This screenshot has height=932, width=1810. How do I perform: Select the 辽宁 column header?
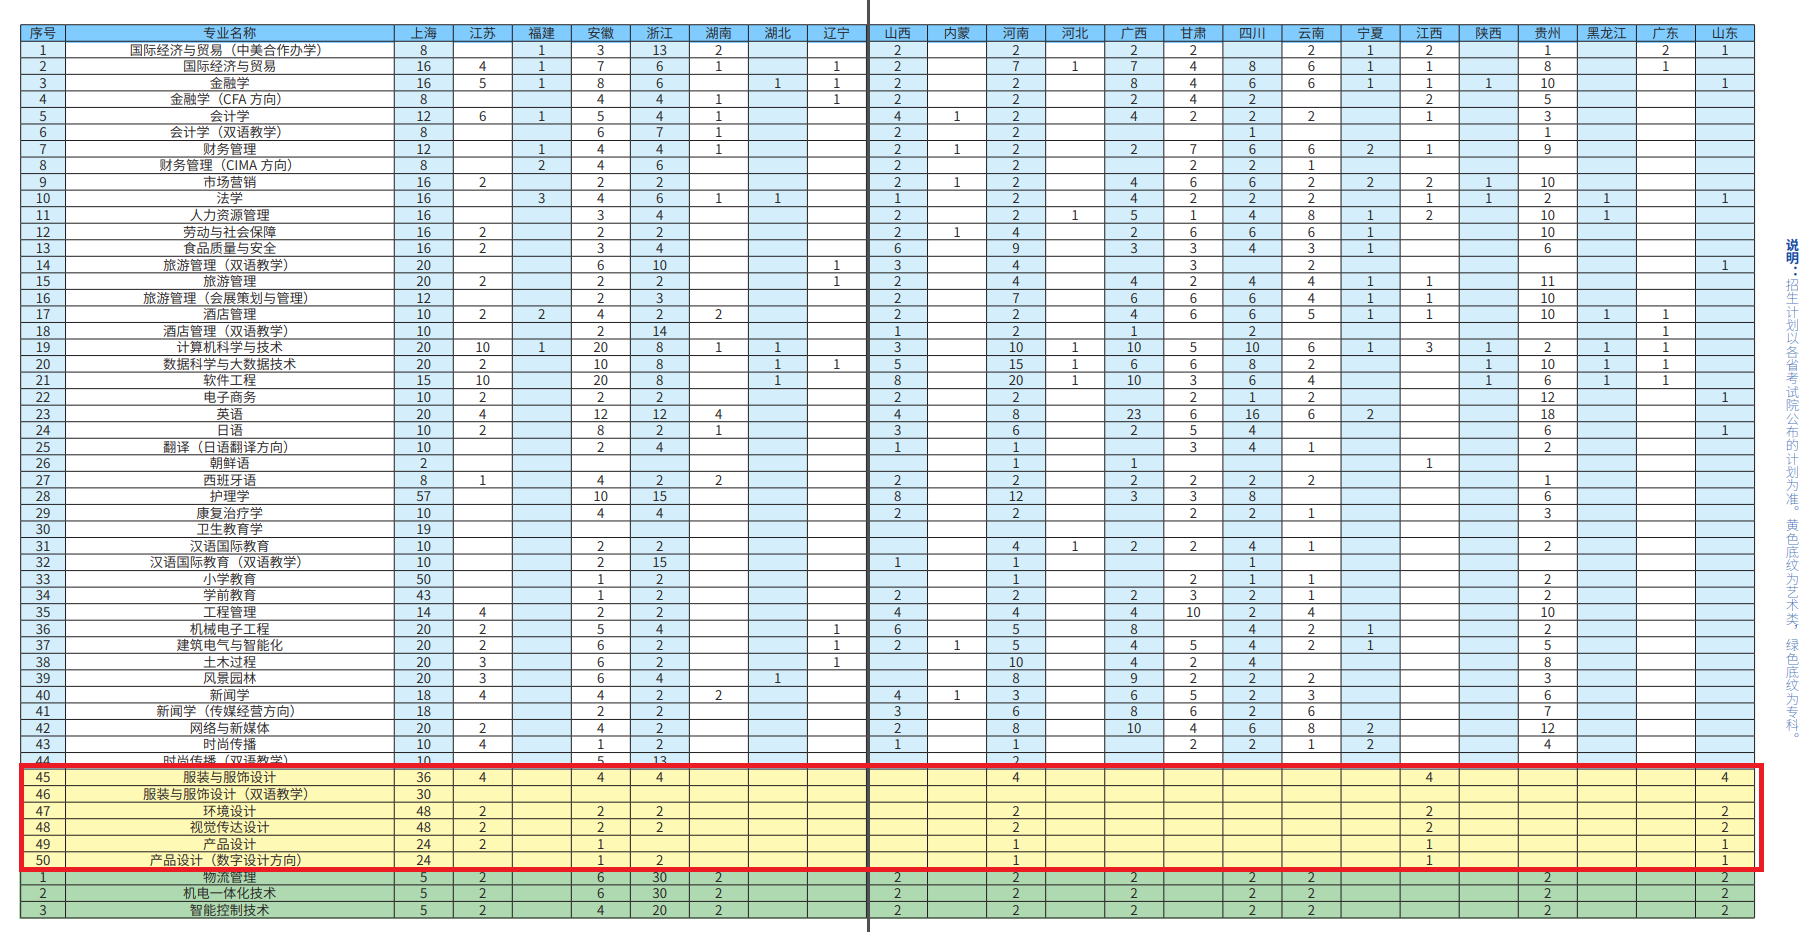tap(837, 33)
